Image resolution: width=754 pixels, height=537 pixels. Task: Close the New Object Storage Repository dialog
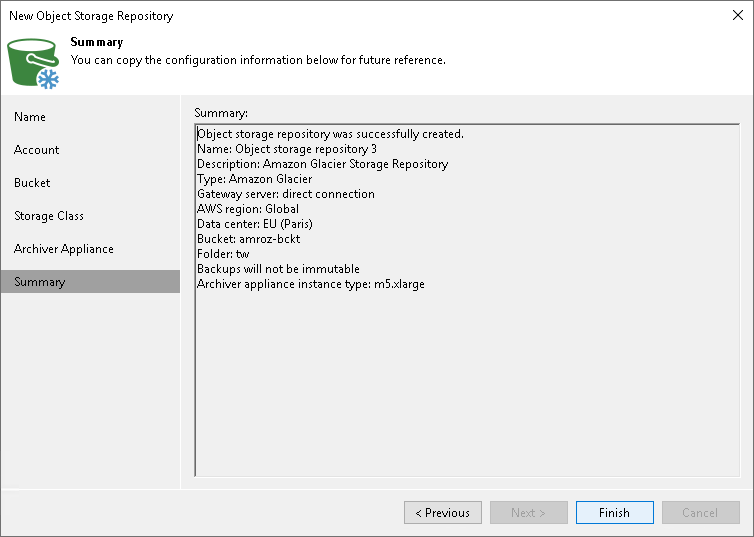click(x=738, y=15)
